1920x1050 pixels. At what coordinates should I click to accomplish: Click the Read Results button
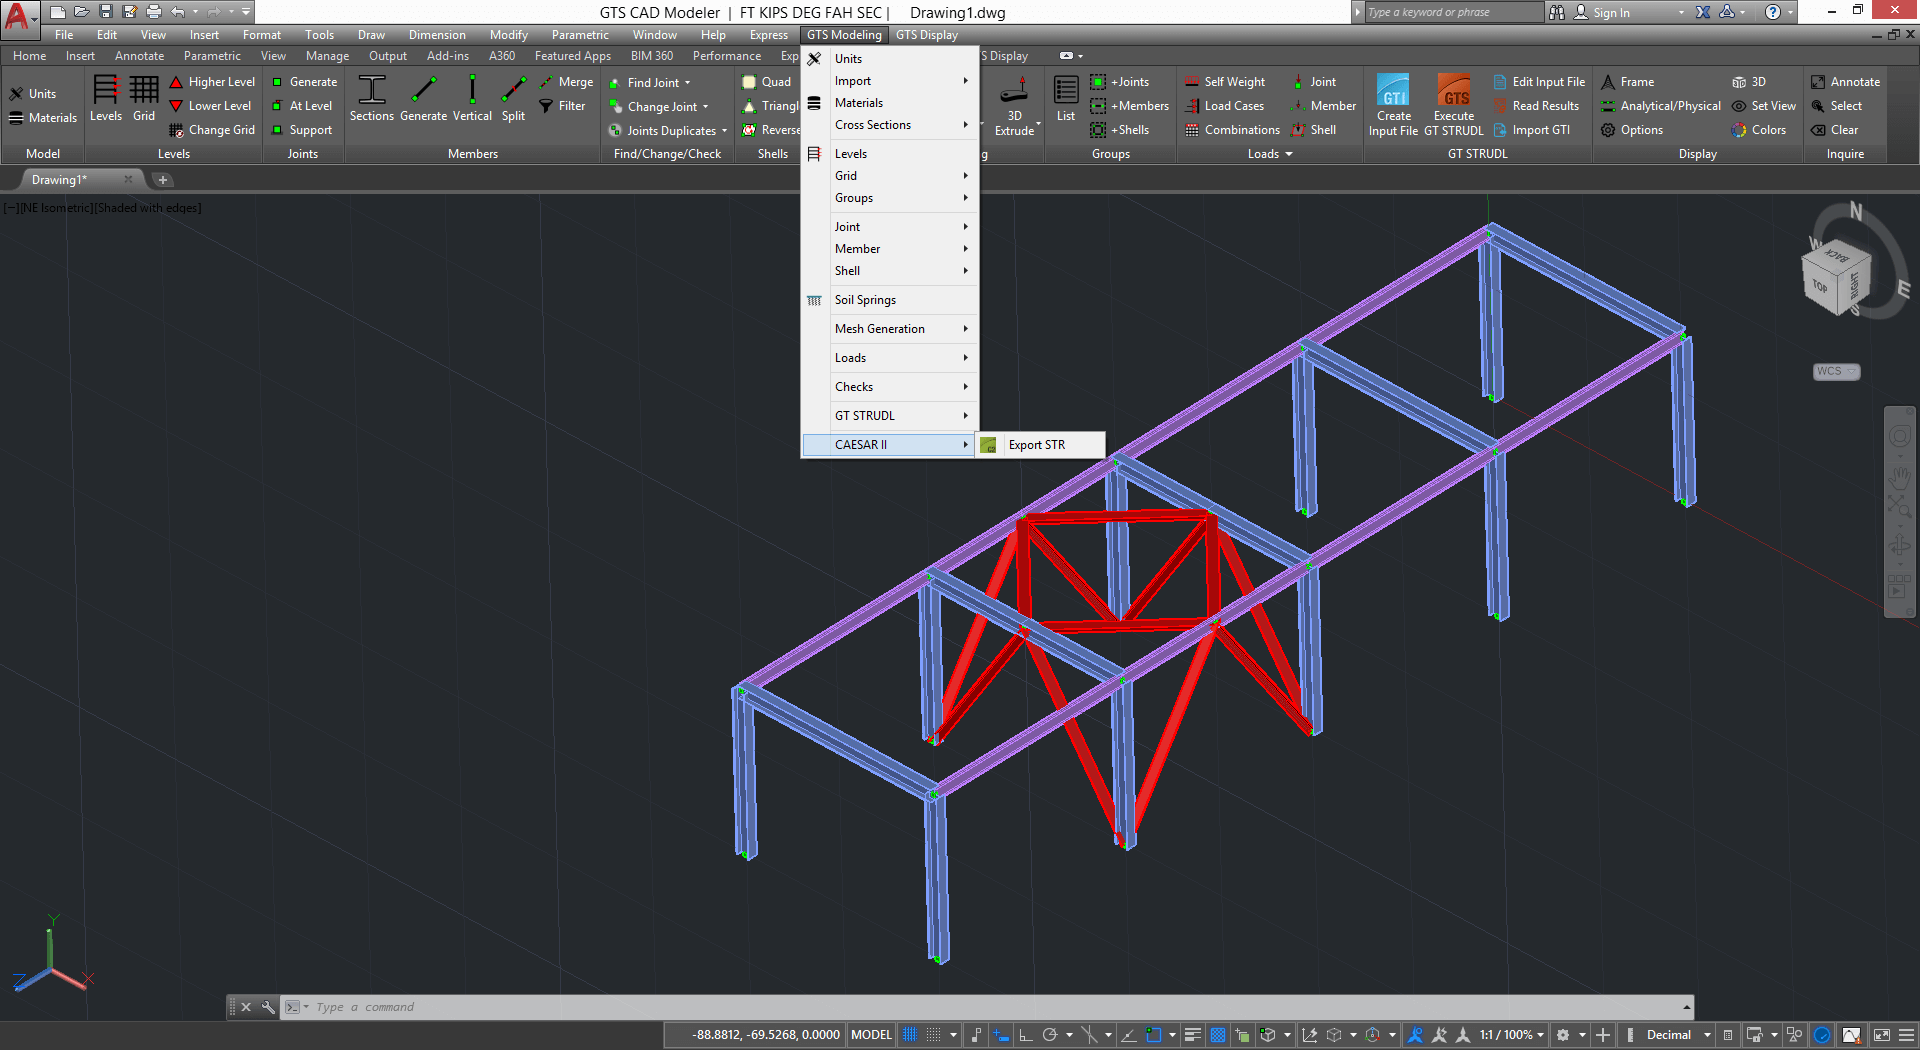tap(1545, 106)
